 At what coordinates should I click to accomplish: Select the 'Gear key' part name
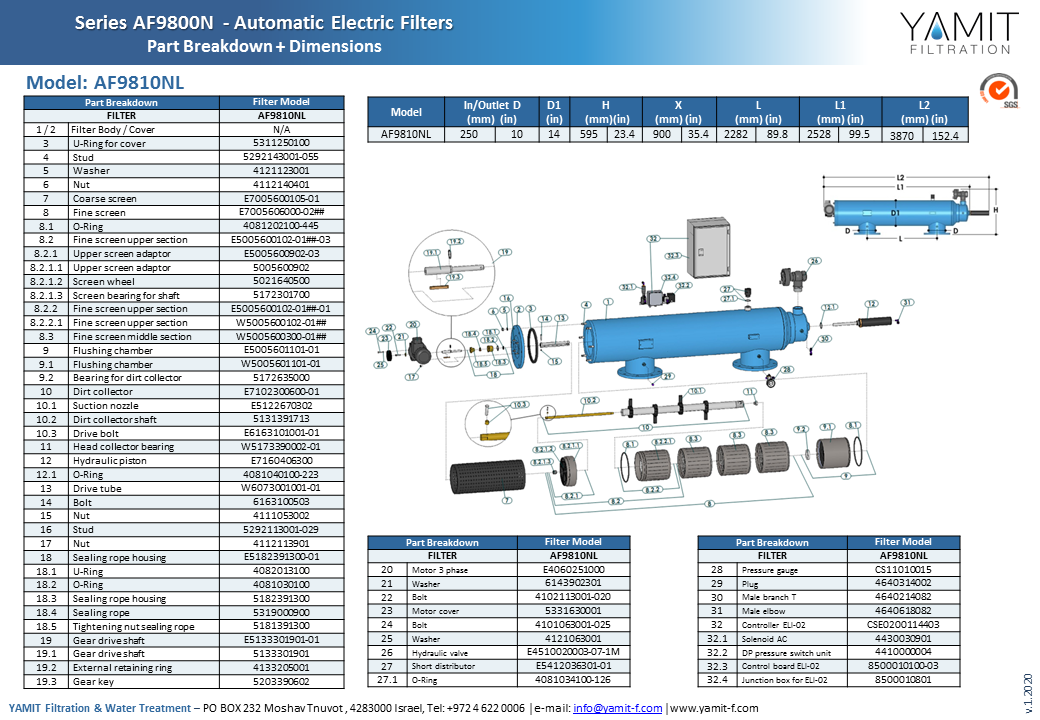(93, 682)
